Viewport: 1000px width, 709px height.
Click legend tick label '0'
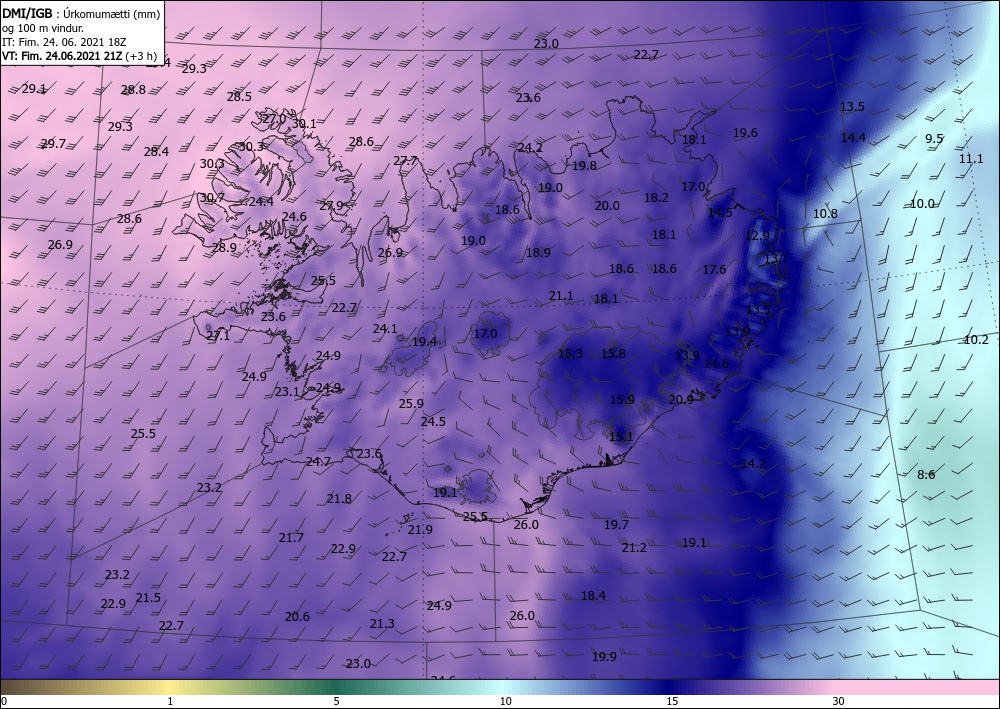[x=4, y=701]
